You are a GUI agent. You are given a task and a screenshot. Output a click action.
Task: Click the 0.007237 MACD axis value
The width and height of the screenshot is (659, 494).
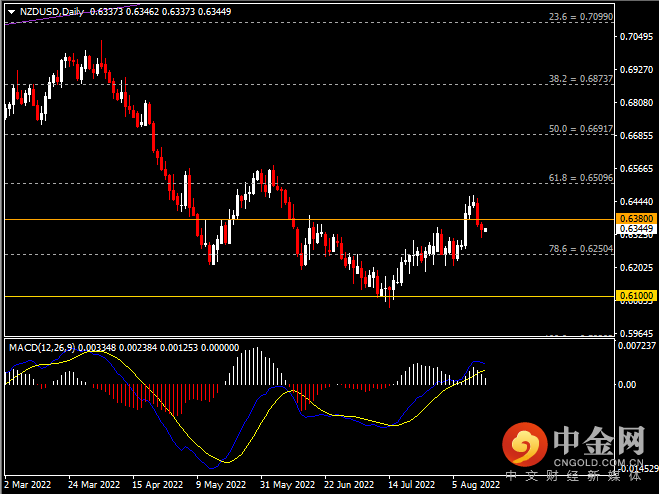(636, 346)
